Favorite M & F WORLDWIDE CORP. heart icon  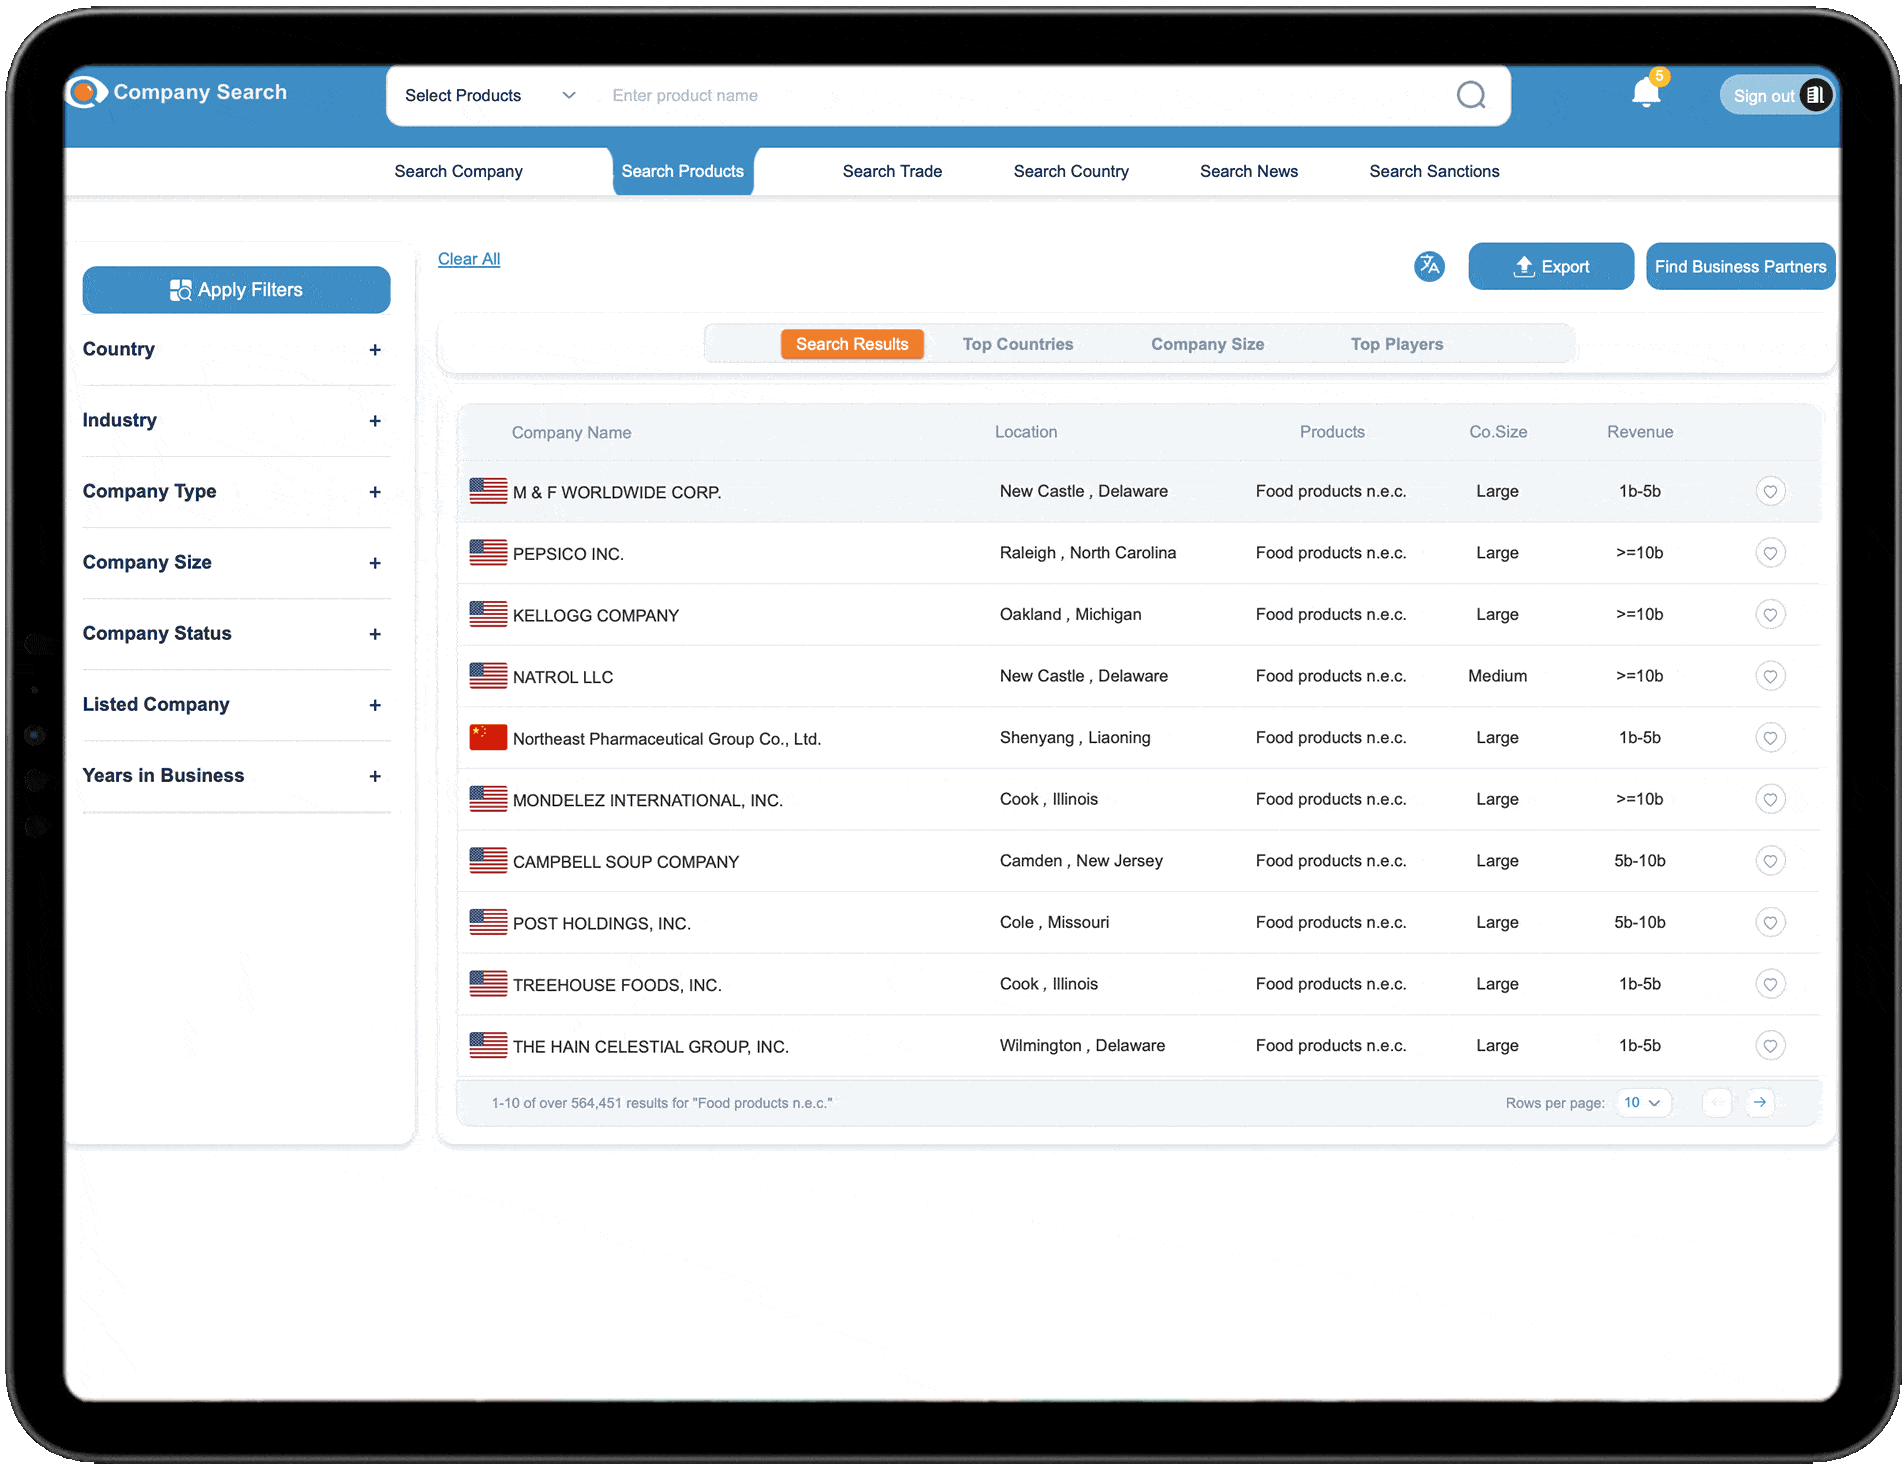click(1770, 491)
